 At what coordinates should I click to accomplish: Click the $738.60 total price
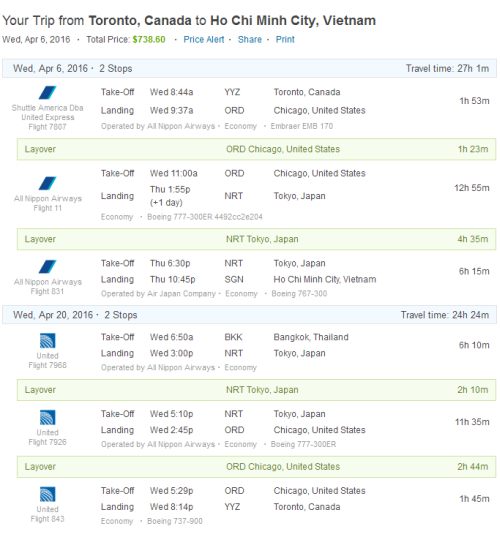149,40
